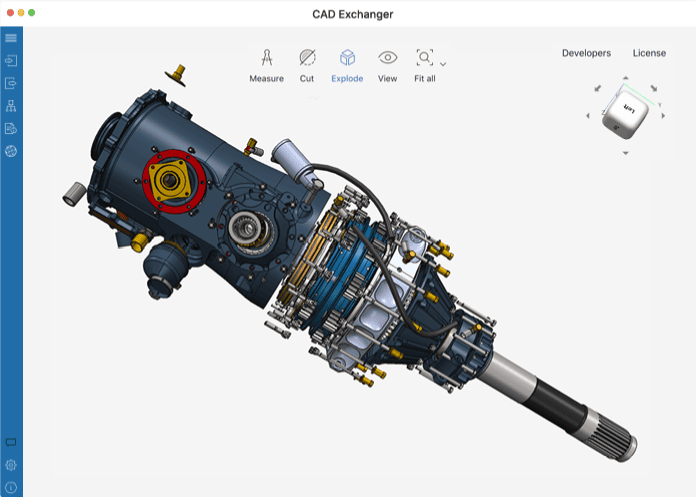Expand the dropdown arrow beside Fit all
Viewport: 696px width, 497px height.
click(443, 64)
